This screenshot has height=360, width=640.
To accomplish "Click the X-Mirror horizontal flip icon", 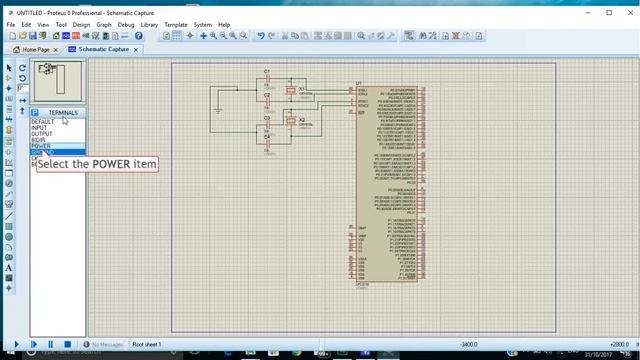I will (22, 100).
